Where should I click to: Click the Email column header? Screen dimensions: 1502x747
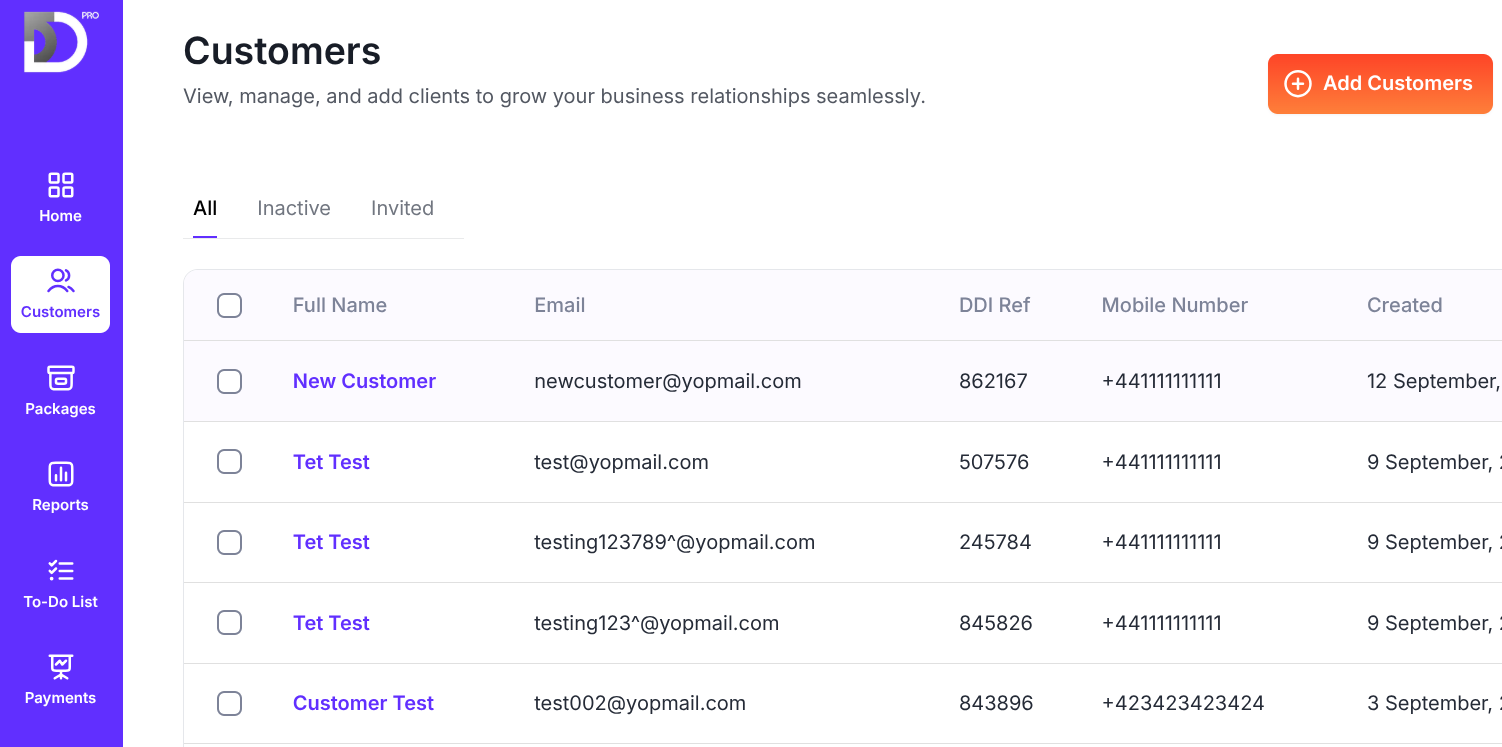(x=559, y=305)
